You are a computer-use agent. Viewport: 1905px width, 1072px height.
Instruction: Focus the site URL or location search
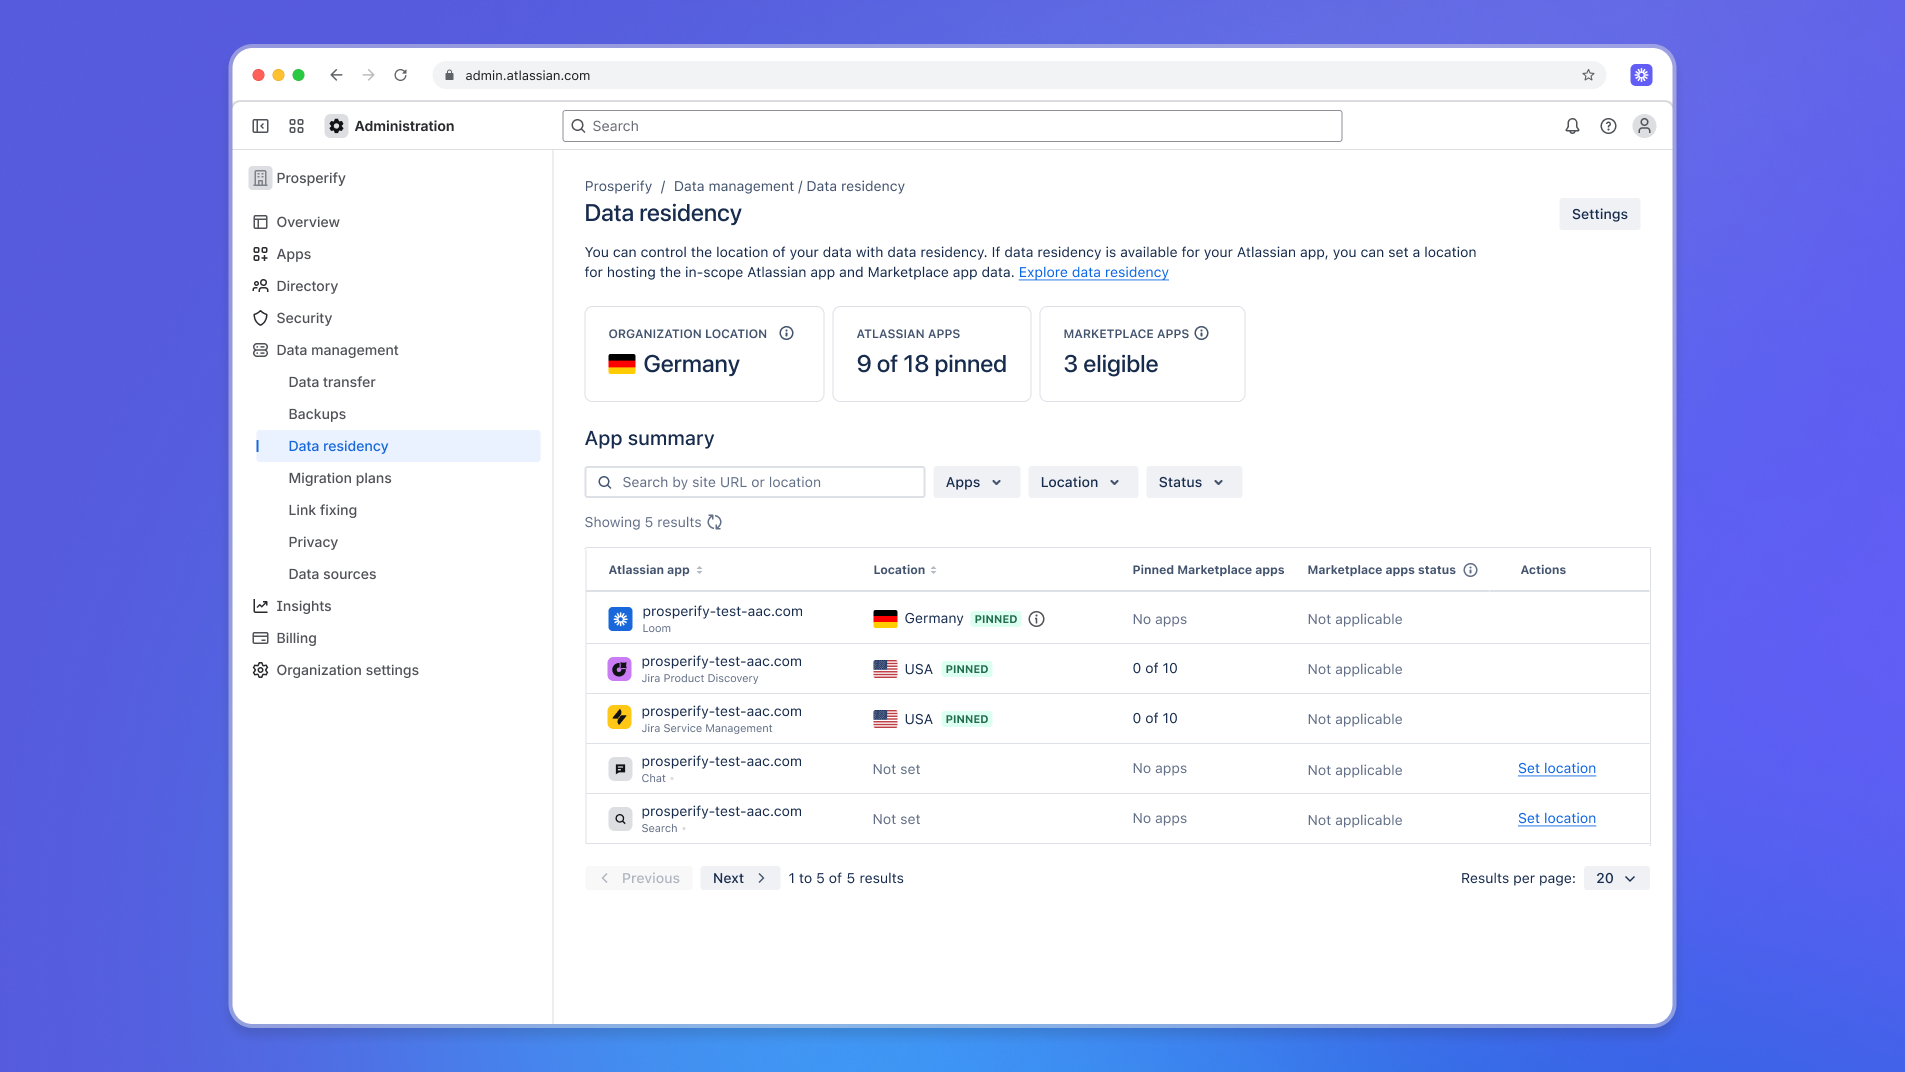755,482
